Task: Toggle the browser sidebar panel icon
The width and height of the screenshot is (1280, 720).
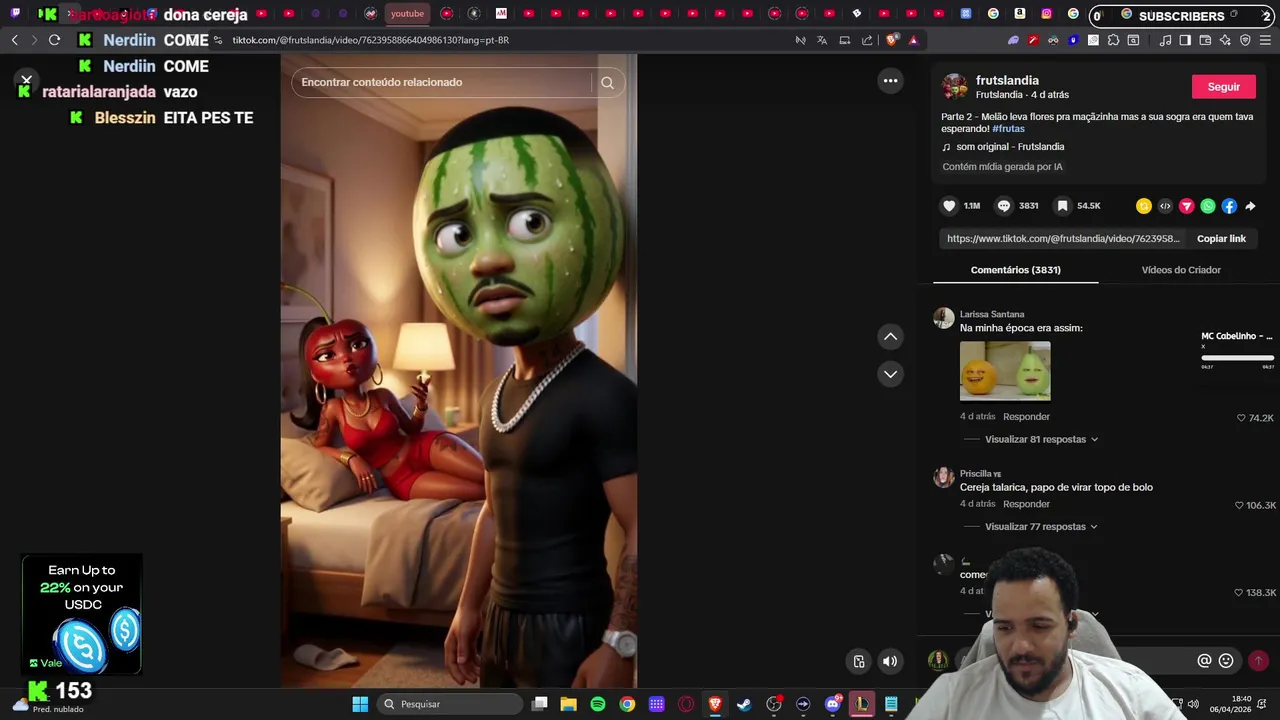Action: click(1185, 40)
